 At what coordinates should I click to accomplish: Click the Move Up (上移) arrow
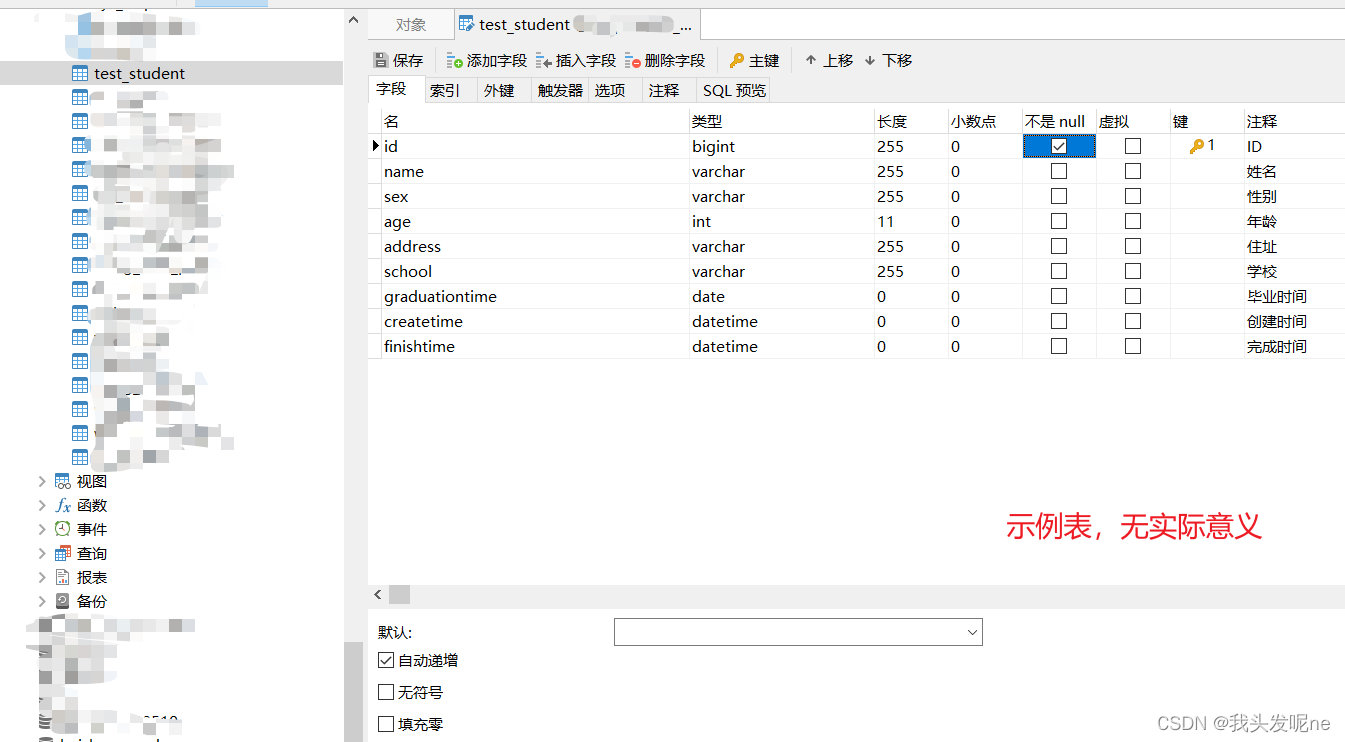point(811,60)
